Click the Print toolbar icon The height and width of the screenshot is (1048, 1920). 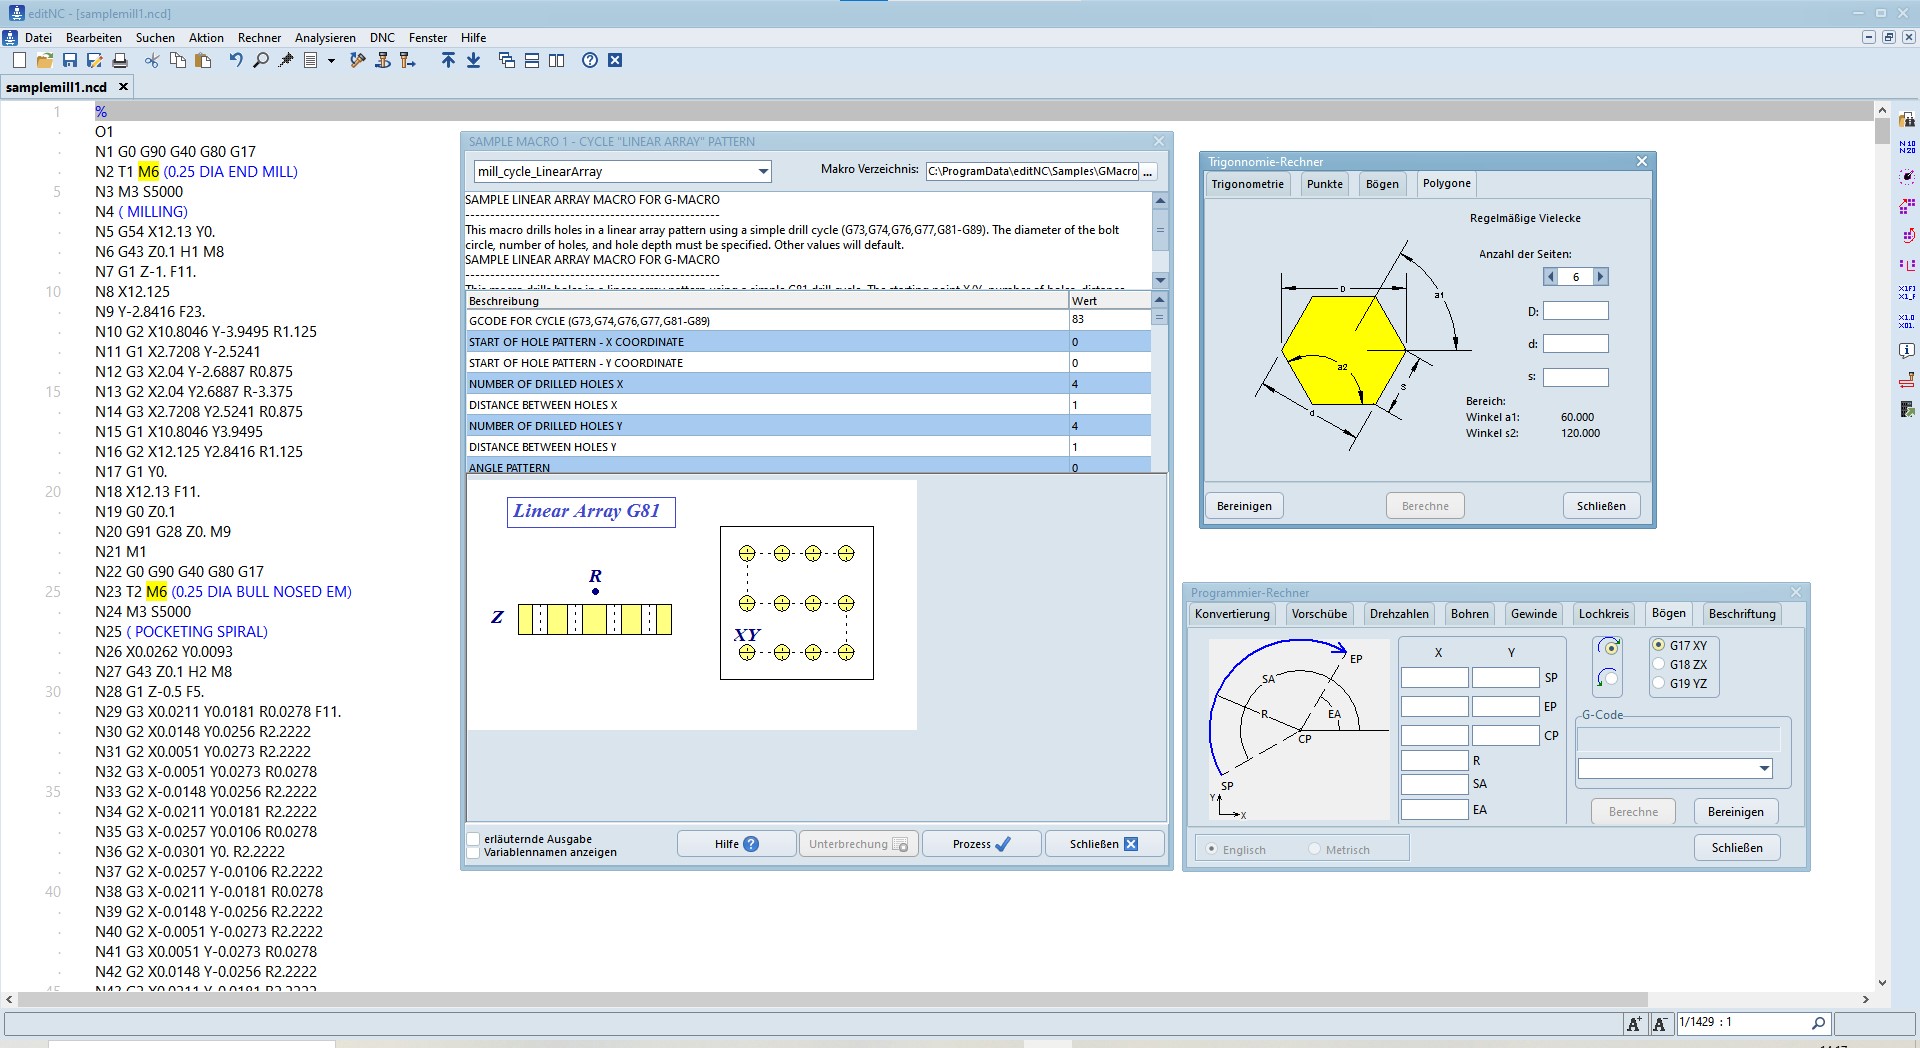point(119,60)
